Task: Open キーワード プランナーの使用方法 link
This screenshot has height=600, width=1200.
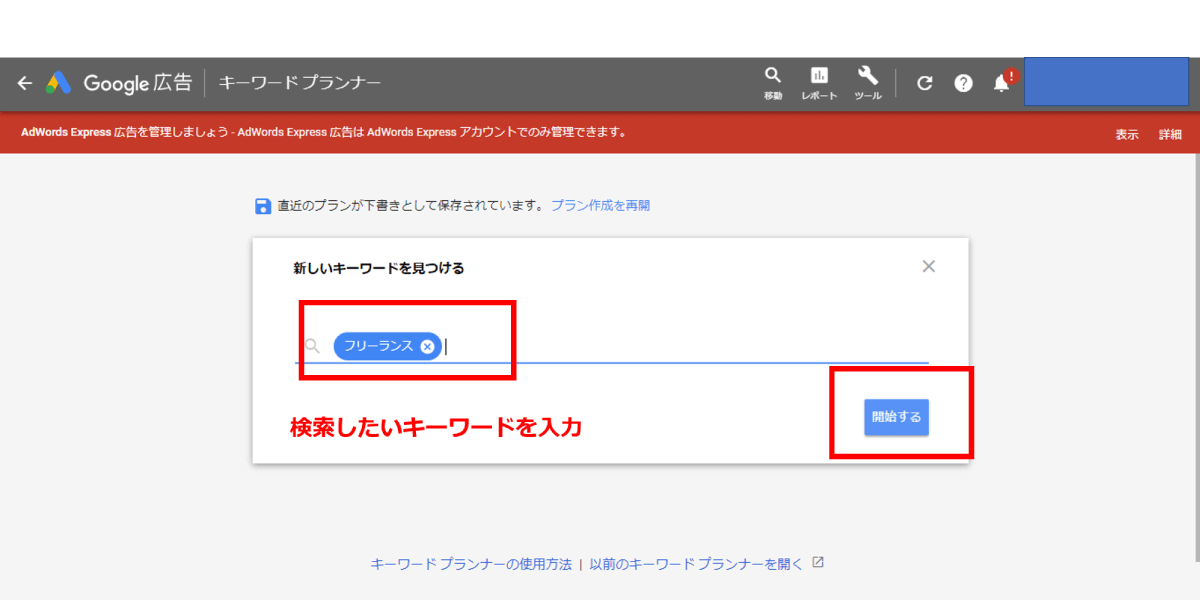Action: click(x=471, y=564)
